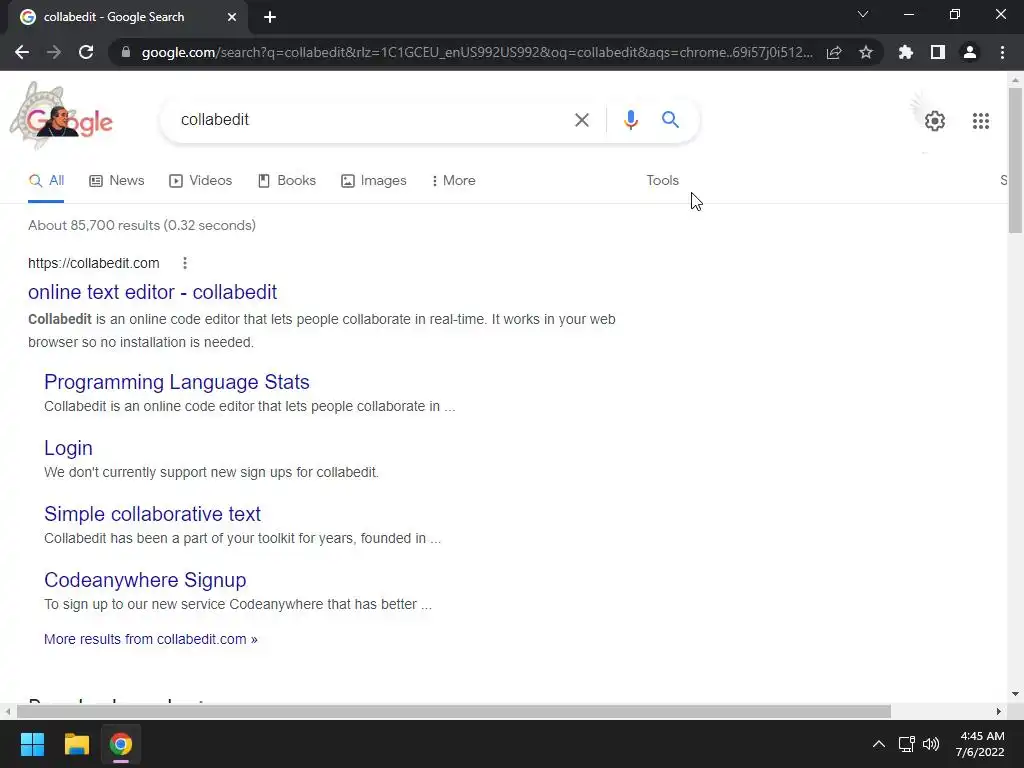This screenshot has height=768, width=1024.
Task: Click Chrome icon in taskbar
Action: [120, 744]
